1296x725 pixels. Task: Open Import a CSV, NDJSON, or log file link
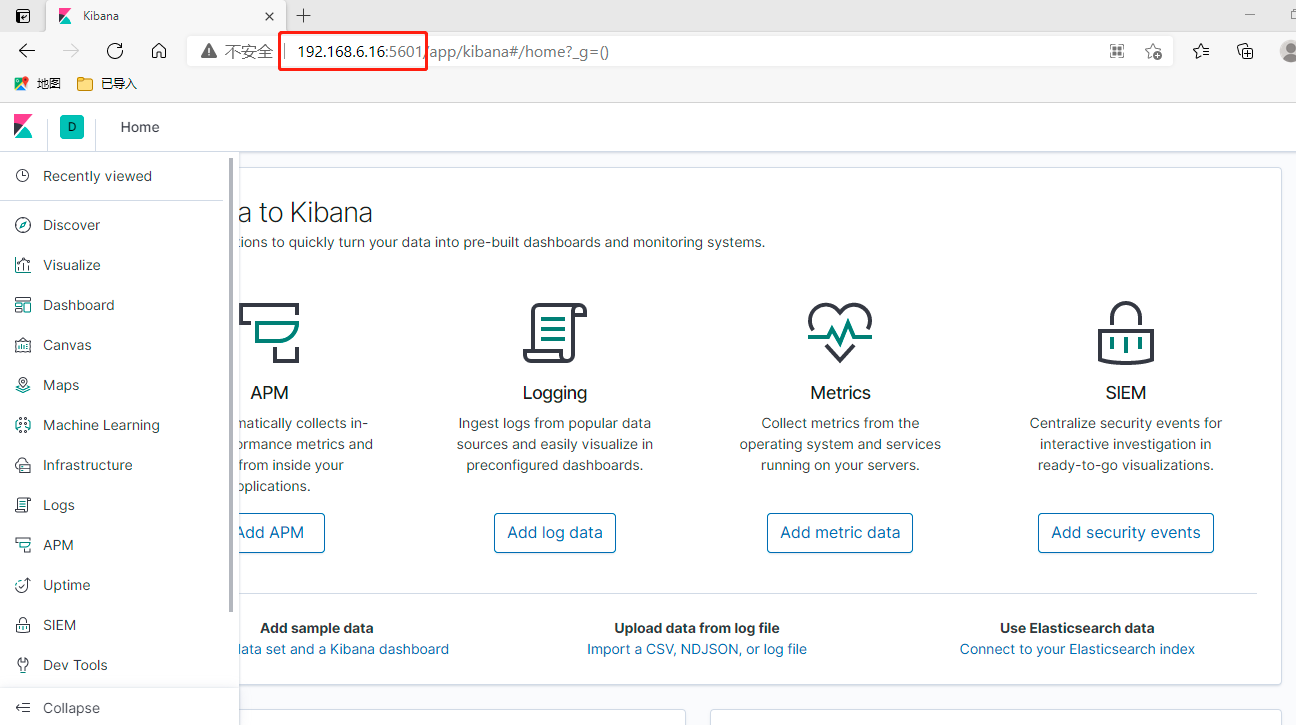point(697,649)
